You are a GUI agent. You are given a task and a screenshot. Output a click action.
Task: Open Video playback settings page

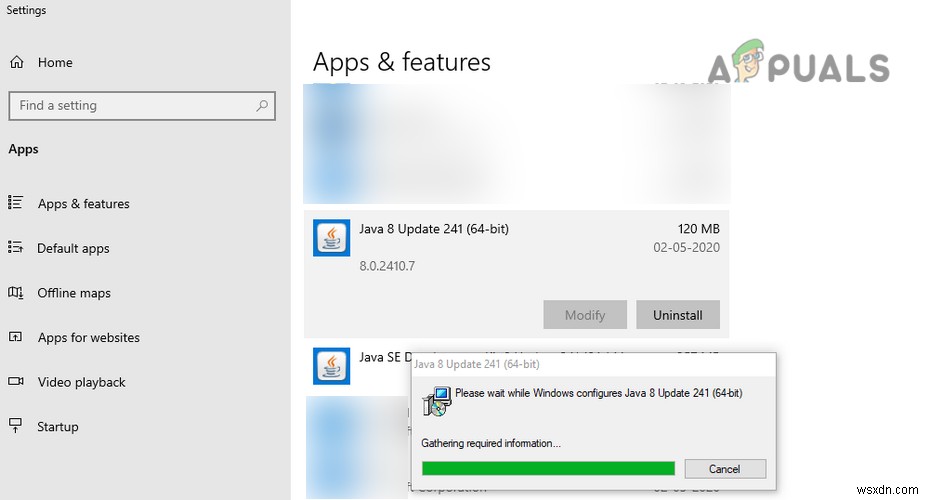tap(81, 382)
